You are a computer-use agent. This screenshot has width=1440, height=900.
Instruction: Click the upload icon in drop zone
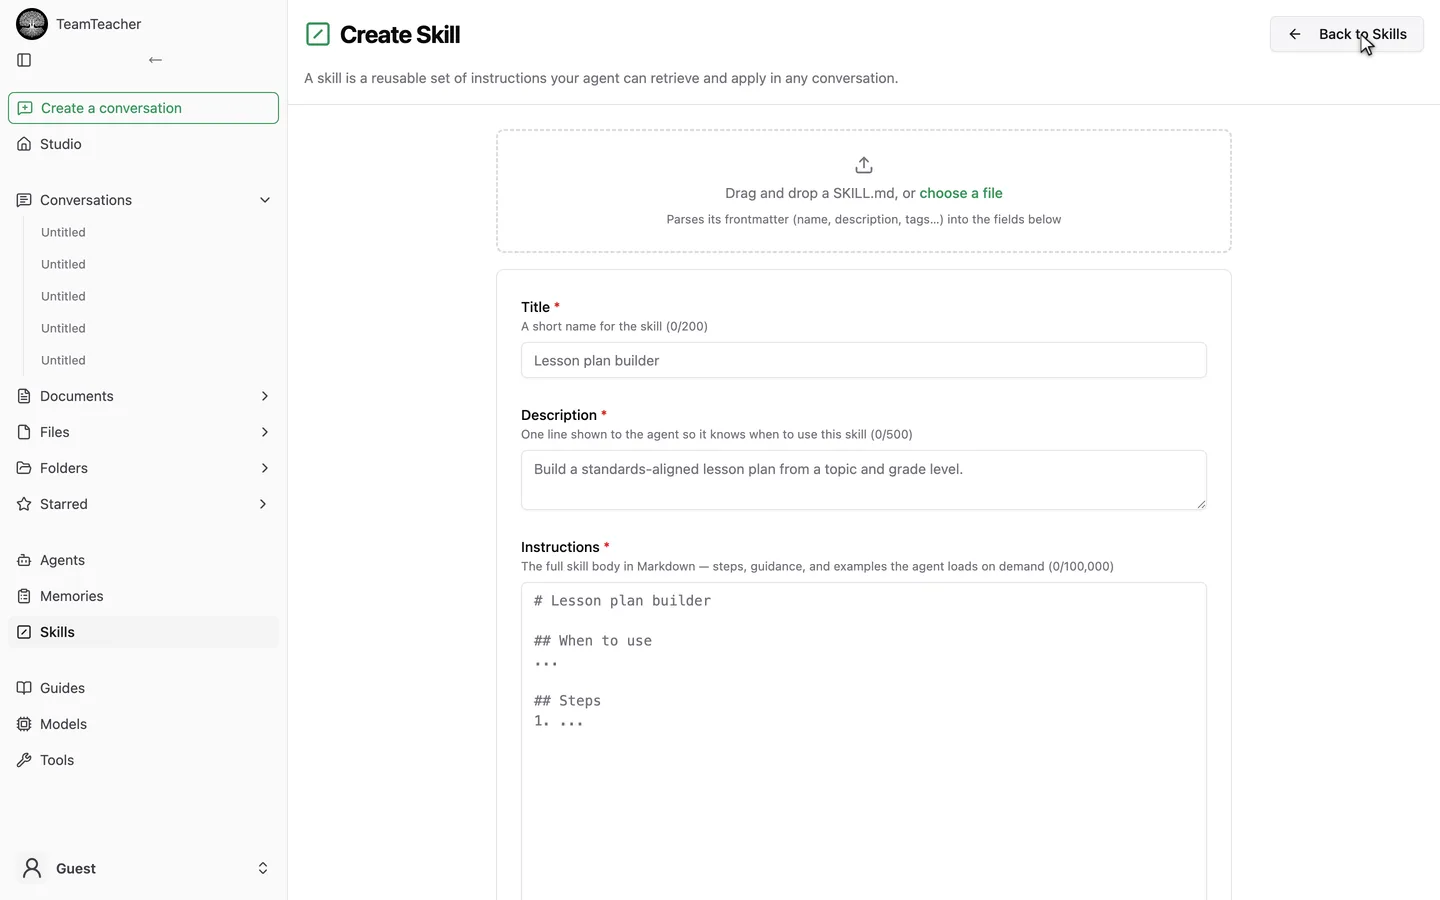tap(864, 165)
